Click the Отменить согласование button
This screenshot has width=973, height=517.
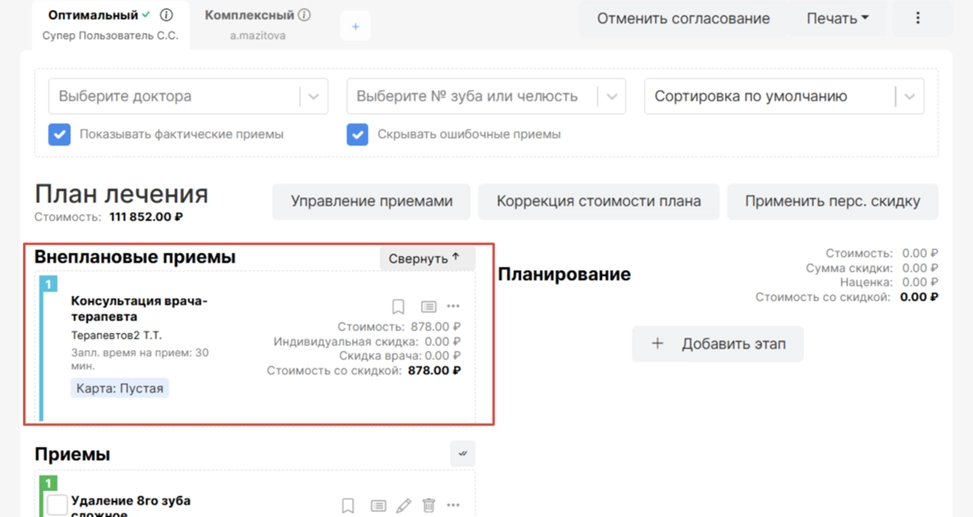[x=683, y=18]
